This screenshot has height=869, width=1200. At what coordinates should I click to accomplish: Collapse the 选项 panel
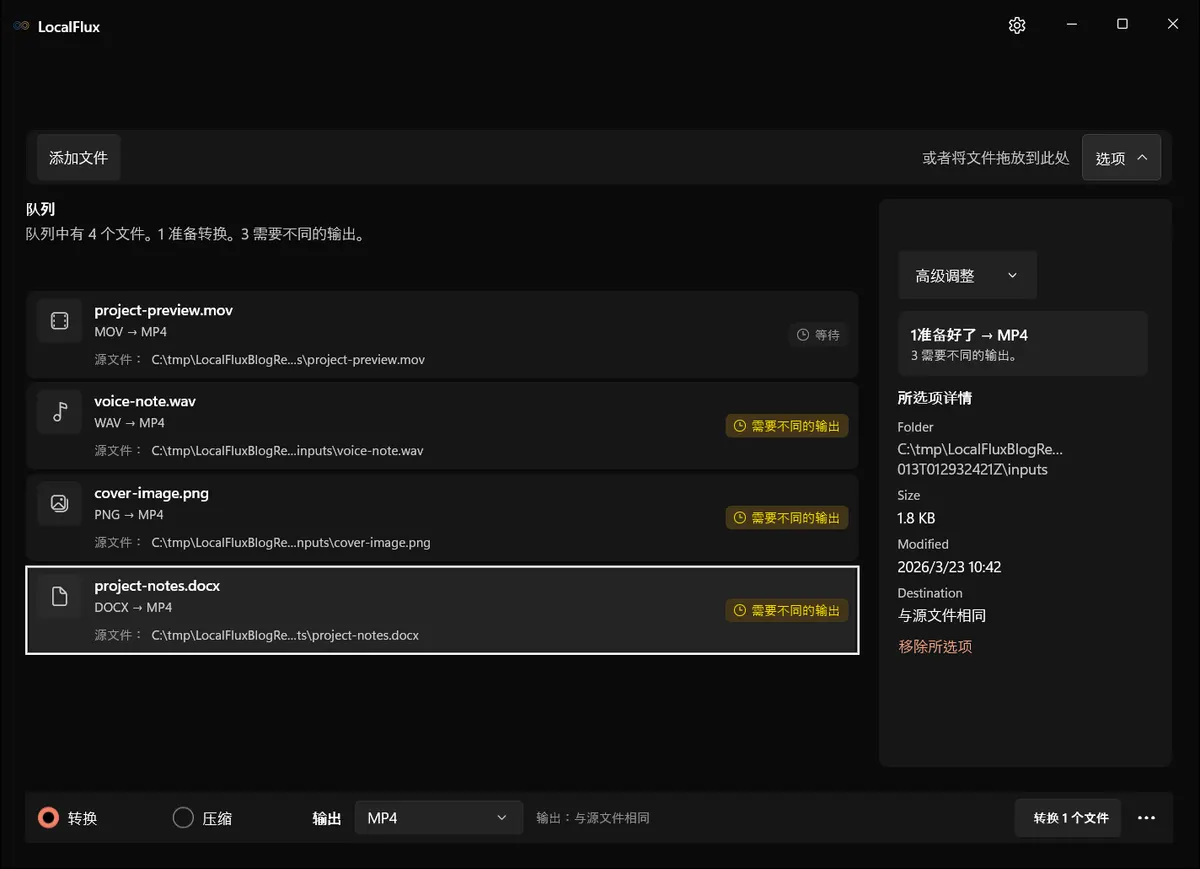tap(1121, 158)
